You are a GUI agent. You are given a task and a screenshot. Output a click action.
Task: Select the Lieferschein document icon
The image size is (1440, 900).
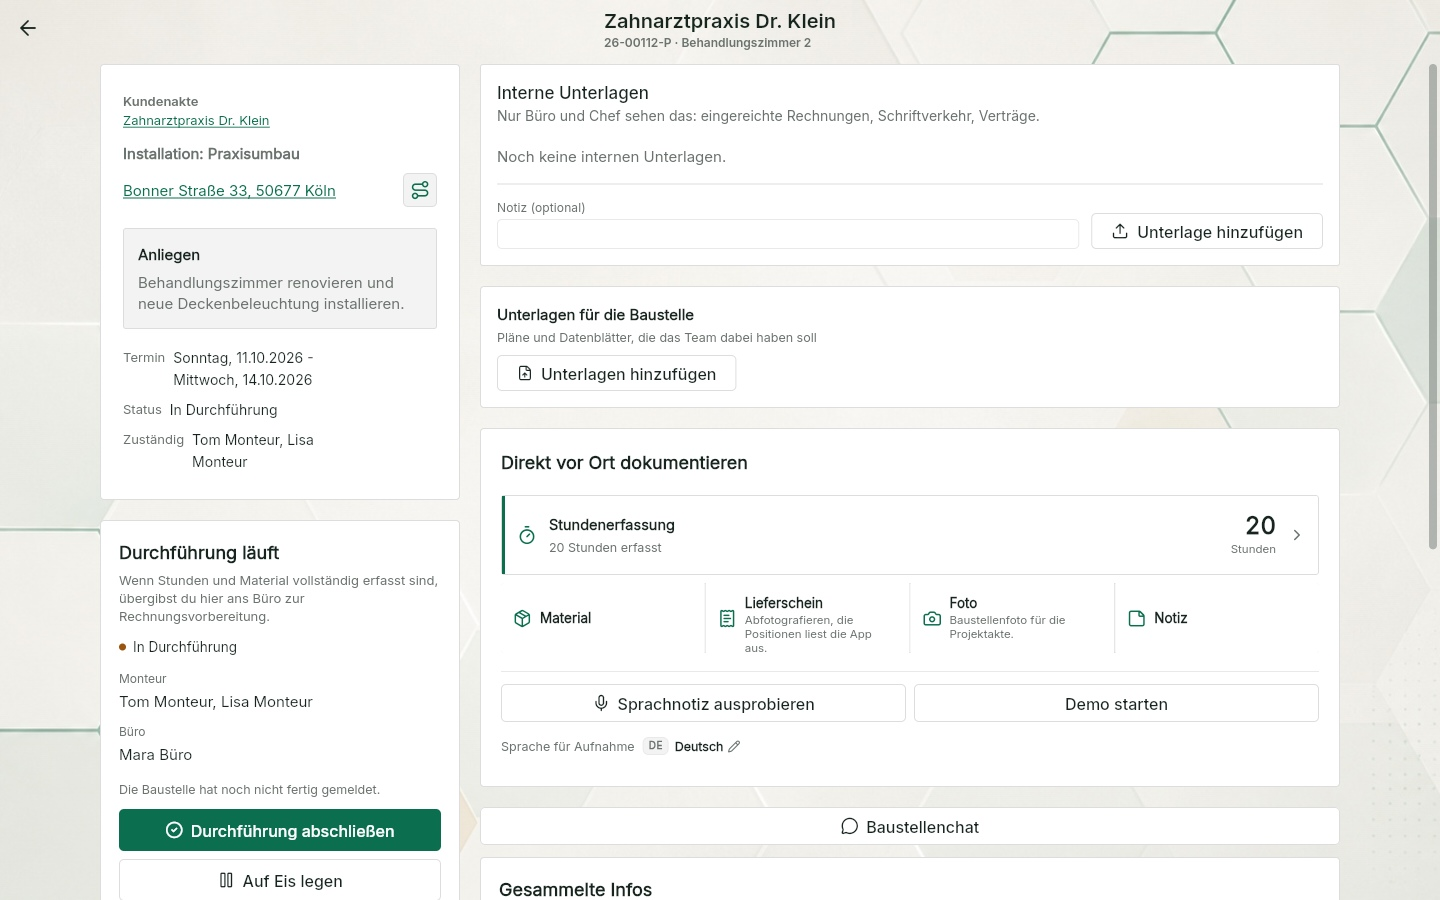[x=727, y=619]
